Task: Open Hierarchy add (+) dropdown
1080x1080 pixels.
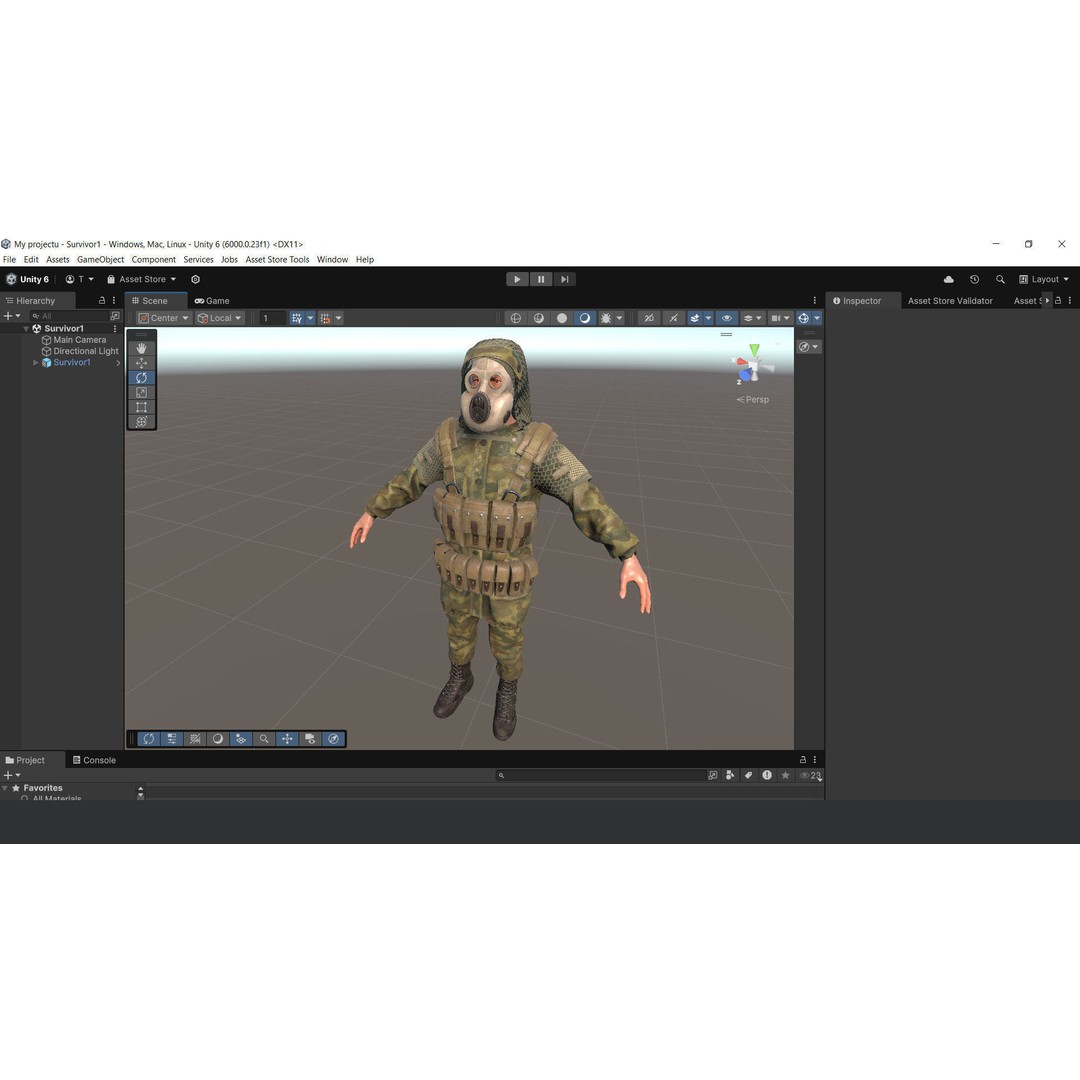Action: (12, 315)
